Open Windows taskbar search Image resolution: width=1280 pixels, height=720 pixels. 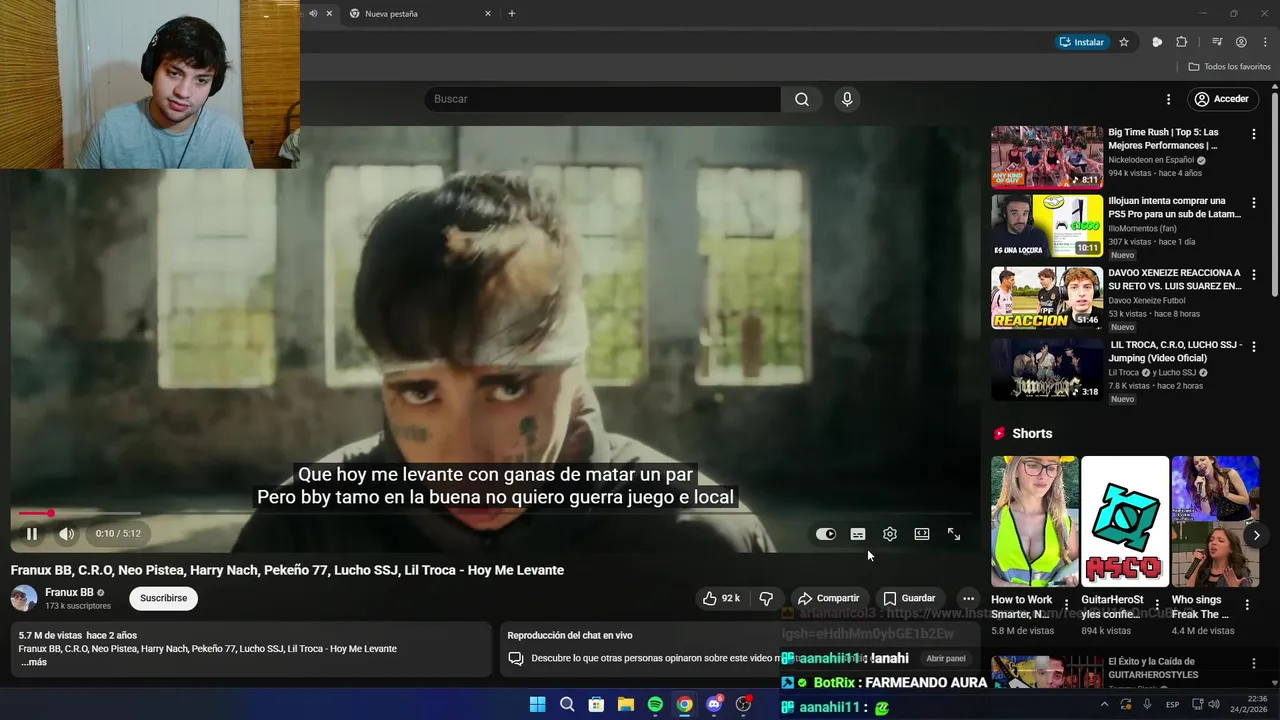tap(567, 705)
